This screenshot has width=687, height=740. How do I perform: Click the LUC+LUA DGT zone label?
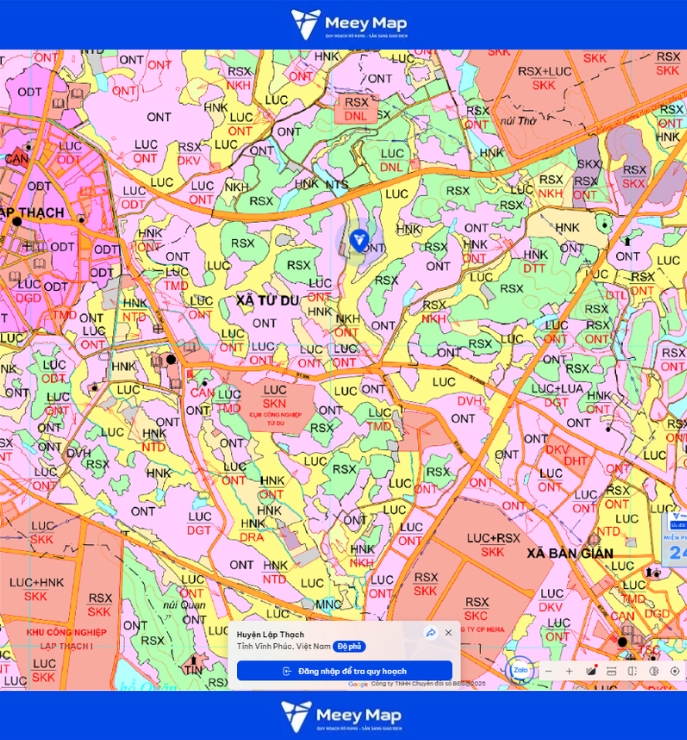pyautogui.click(x=557, y=395)
